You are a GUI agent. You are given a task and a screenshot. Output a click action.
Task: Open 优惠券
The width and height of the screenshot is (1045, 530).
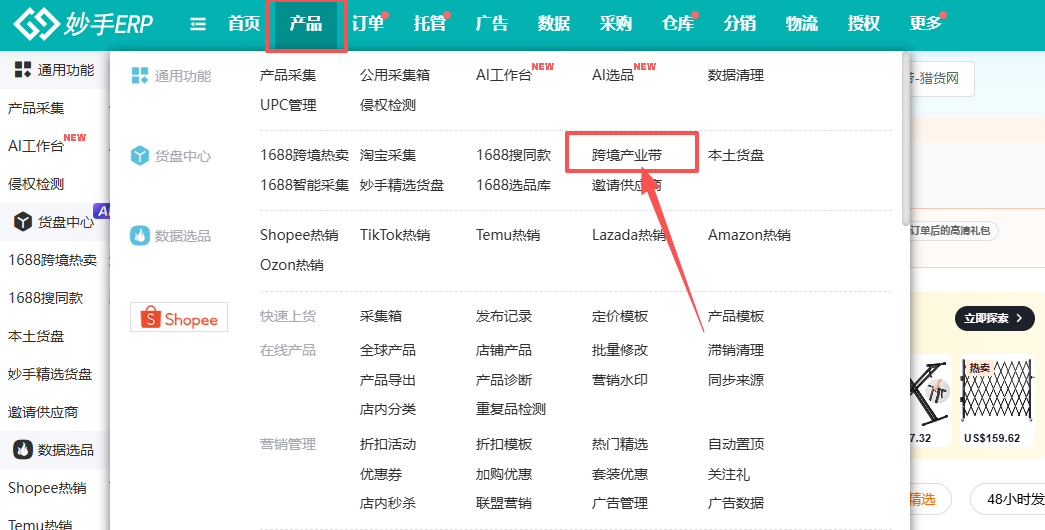tap(381, 474)
